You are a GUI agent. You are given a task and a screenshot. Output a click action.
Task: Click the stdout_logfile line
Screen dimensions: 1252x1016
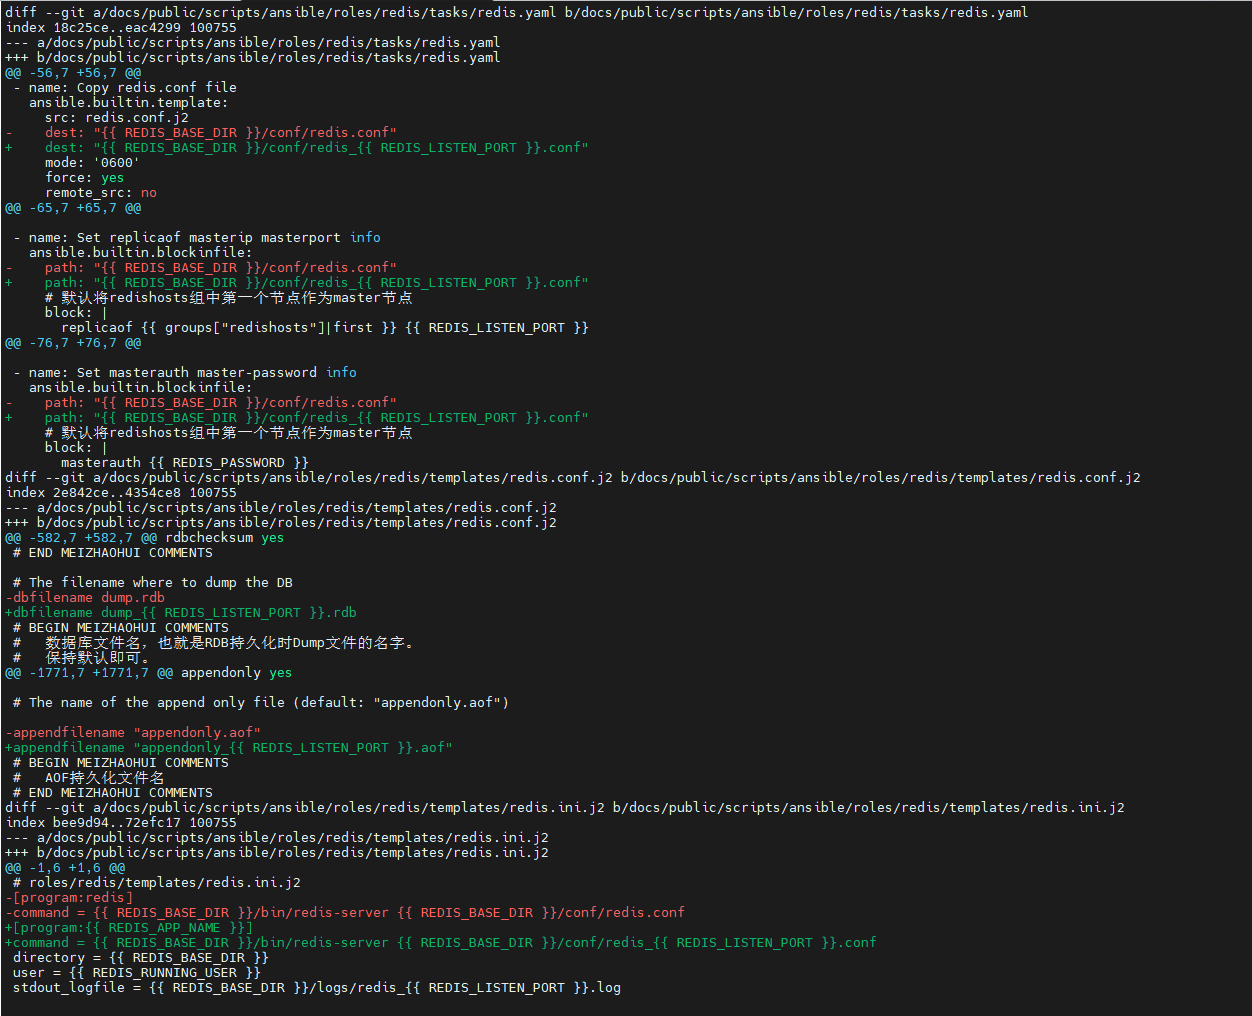(x=317, y=987)
